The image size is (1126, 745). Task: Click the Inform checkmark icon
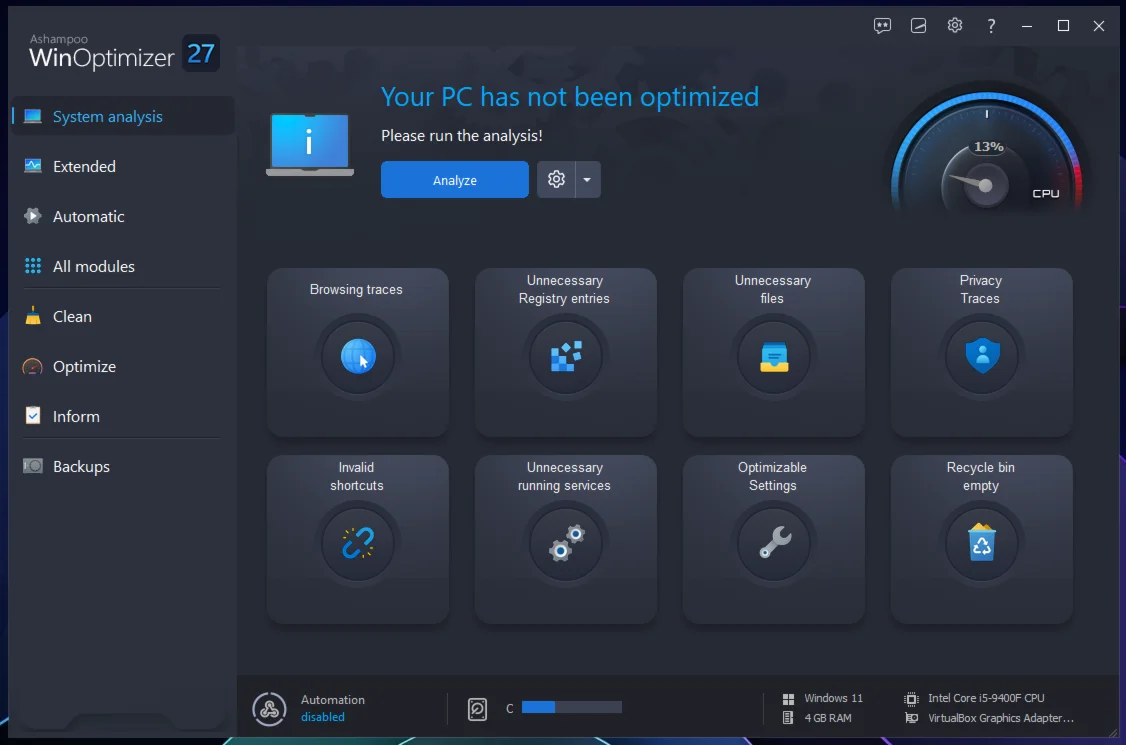pos(32,416)
